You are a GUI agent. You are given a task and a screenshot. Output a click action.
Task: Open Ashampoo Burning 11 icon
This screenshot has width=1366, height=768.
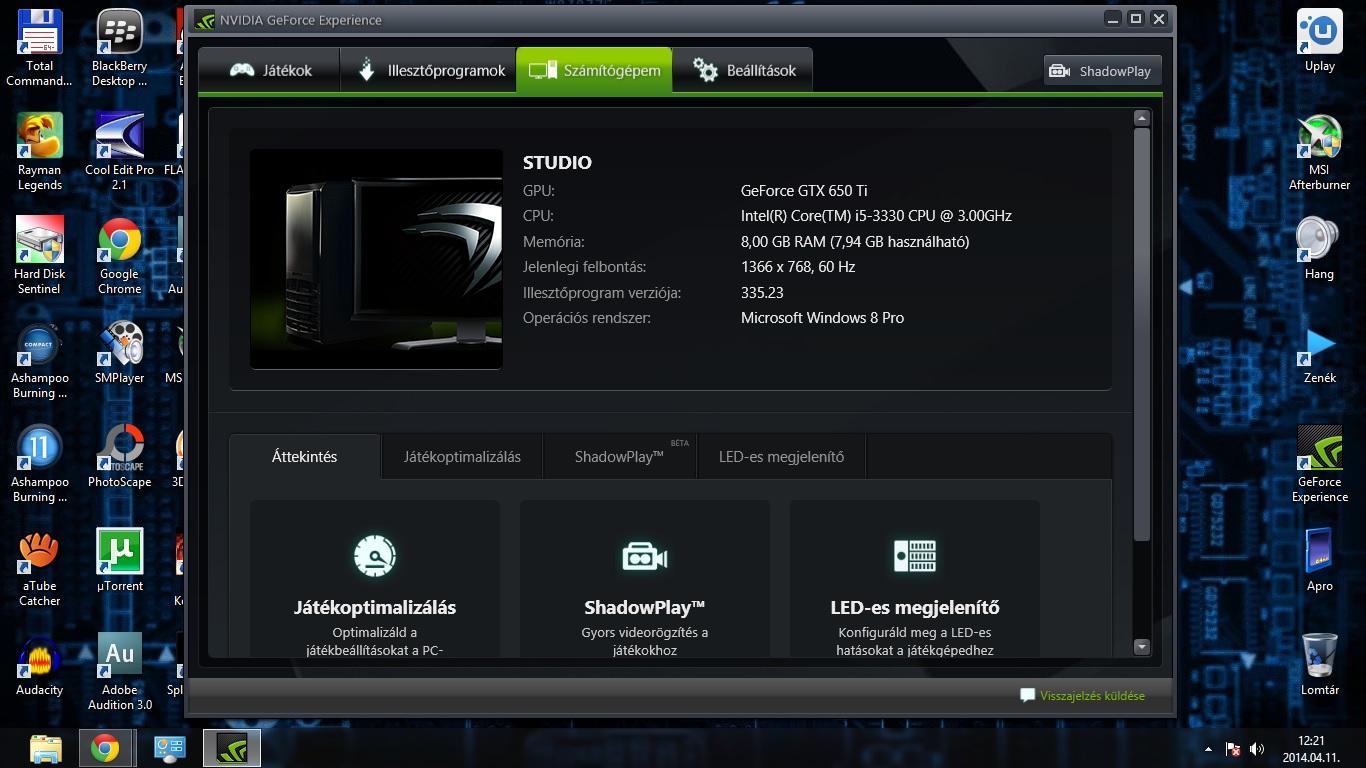[40, 464]
